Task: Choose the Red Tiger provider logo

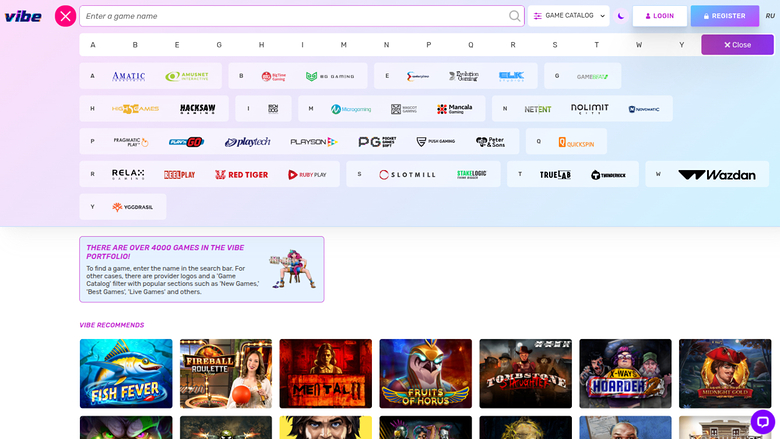Action: [242, 175]
